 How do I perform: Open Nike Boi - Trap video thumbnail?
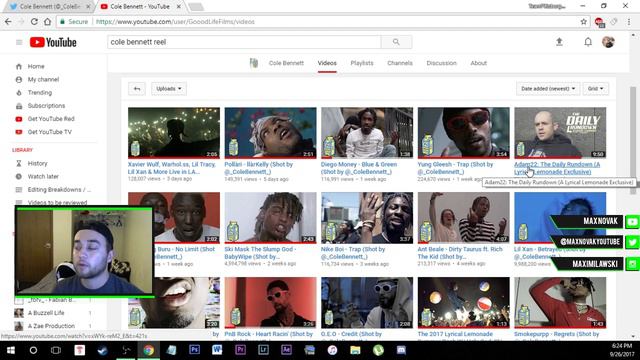[367, 218]
